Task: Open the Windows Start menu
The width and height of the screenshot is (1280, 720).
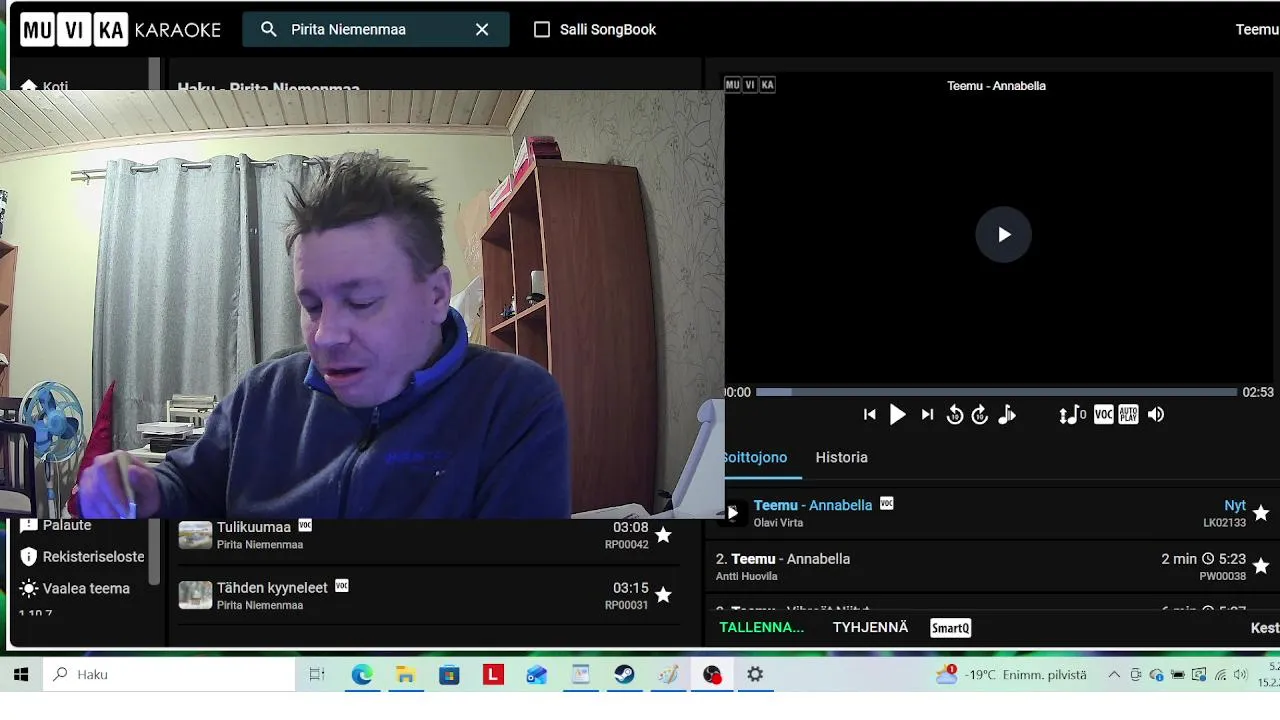Action: 21,675
